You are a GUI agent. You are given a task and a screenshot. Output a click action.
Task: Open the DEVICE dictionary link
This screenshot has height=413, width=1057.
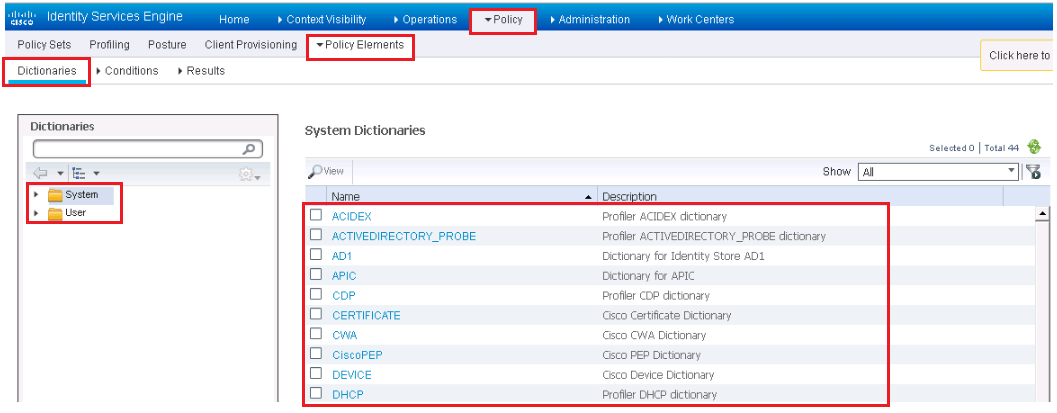pos(351,375)
